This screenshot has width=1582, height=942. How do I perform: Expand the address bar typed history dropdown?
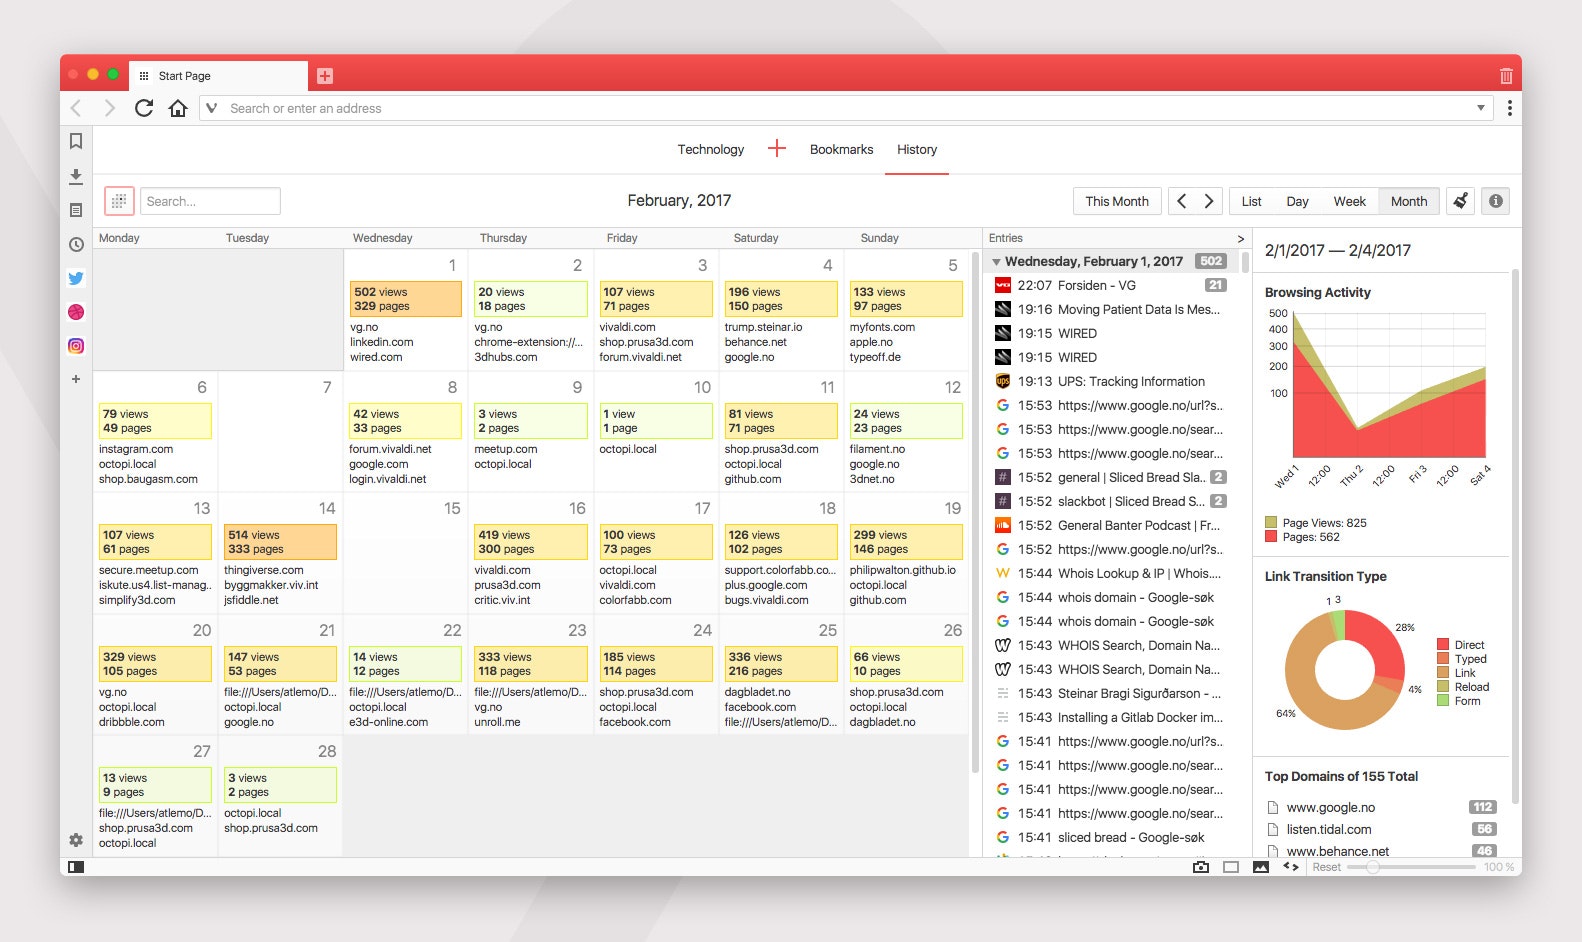[1481, 108]
